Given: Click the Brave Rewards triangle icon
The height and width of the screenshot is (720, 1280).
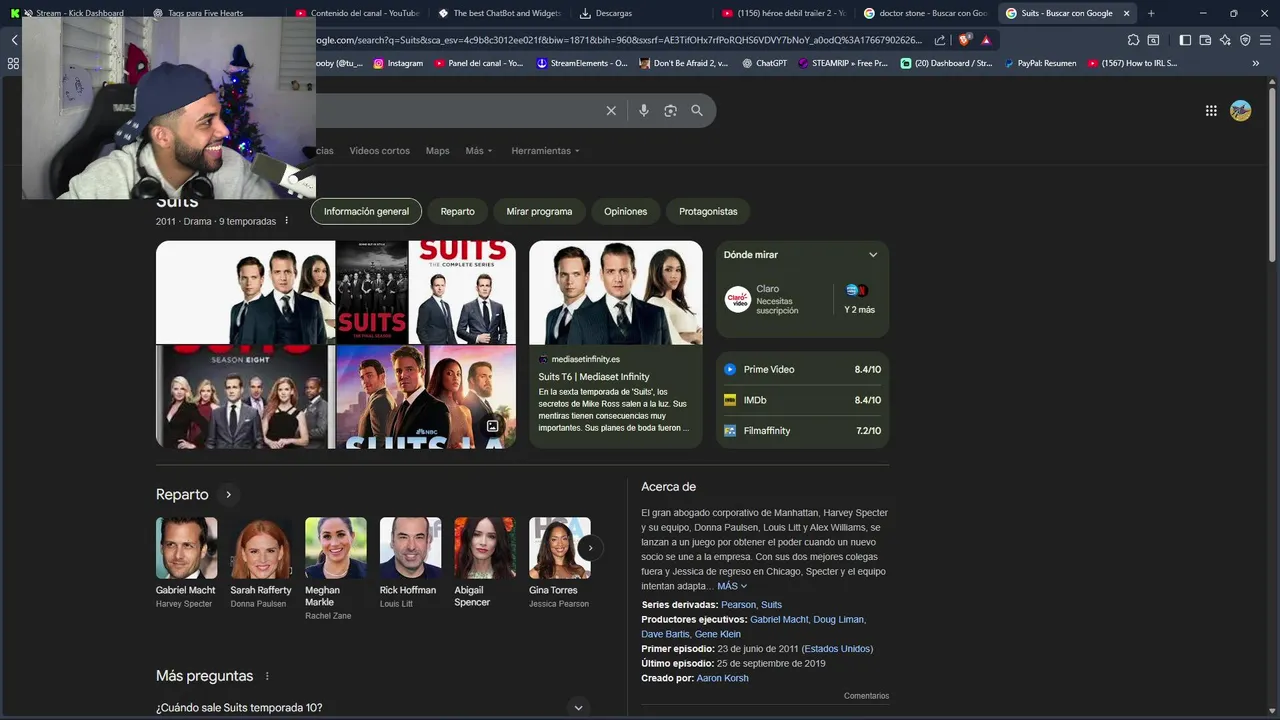Looking at the screenshot, I should [x=986, y=40].
